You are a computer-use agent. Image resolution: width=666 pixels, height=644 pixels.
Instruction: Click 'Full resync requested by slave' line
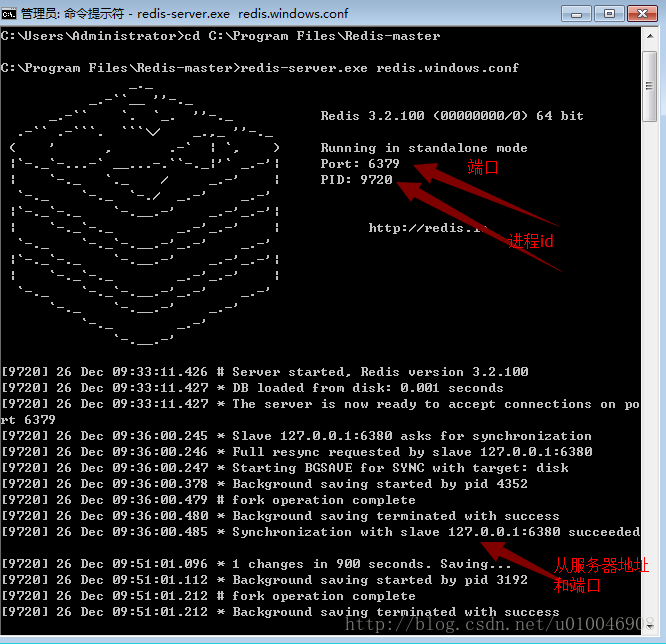[297, 452]
